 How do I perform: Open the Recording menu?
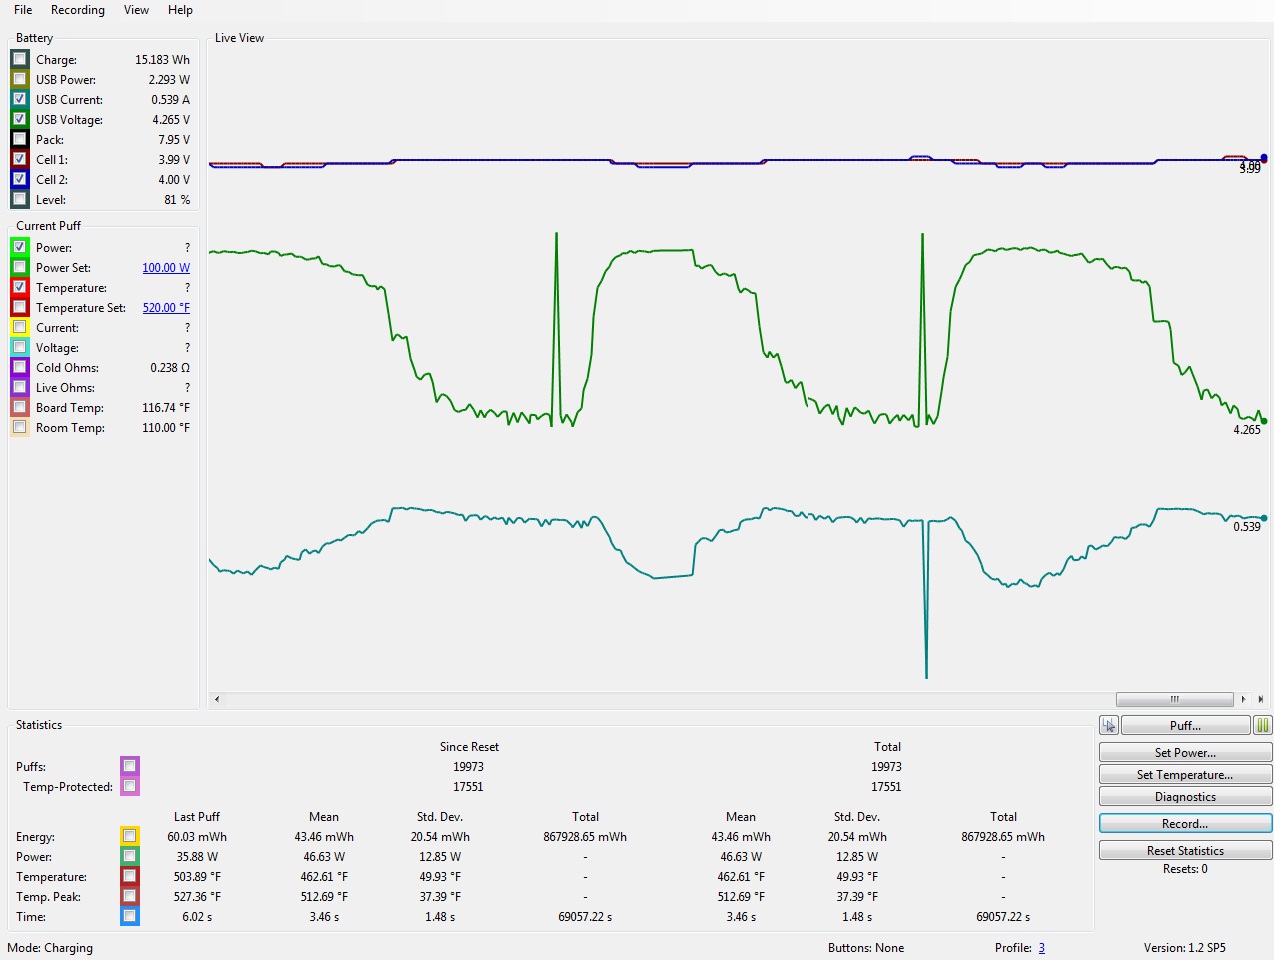pos(77,10)
